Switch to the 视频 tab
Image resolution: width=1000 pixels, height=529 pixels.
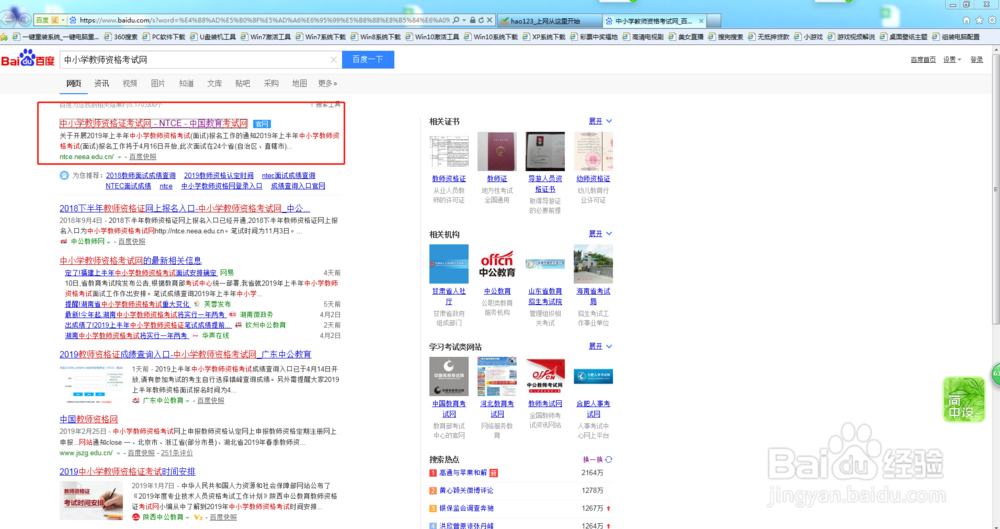click(129, 84)
